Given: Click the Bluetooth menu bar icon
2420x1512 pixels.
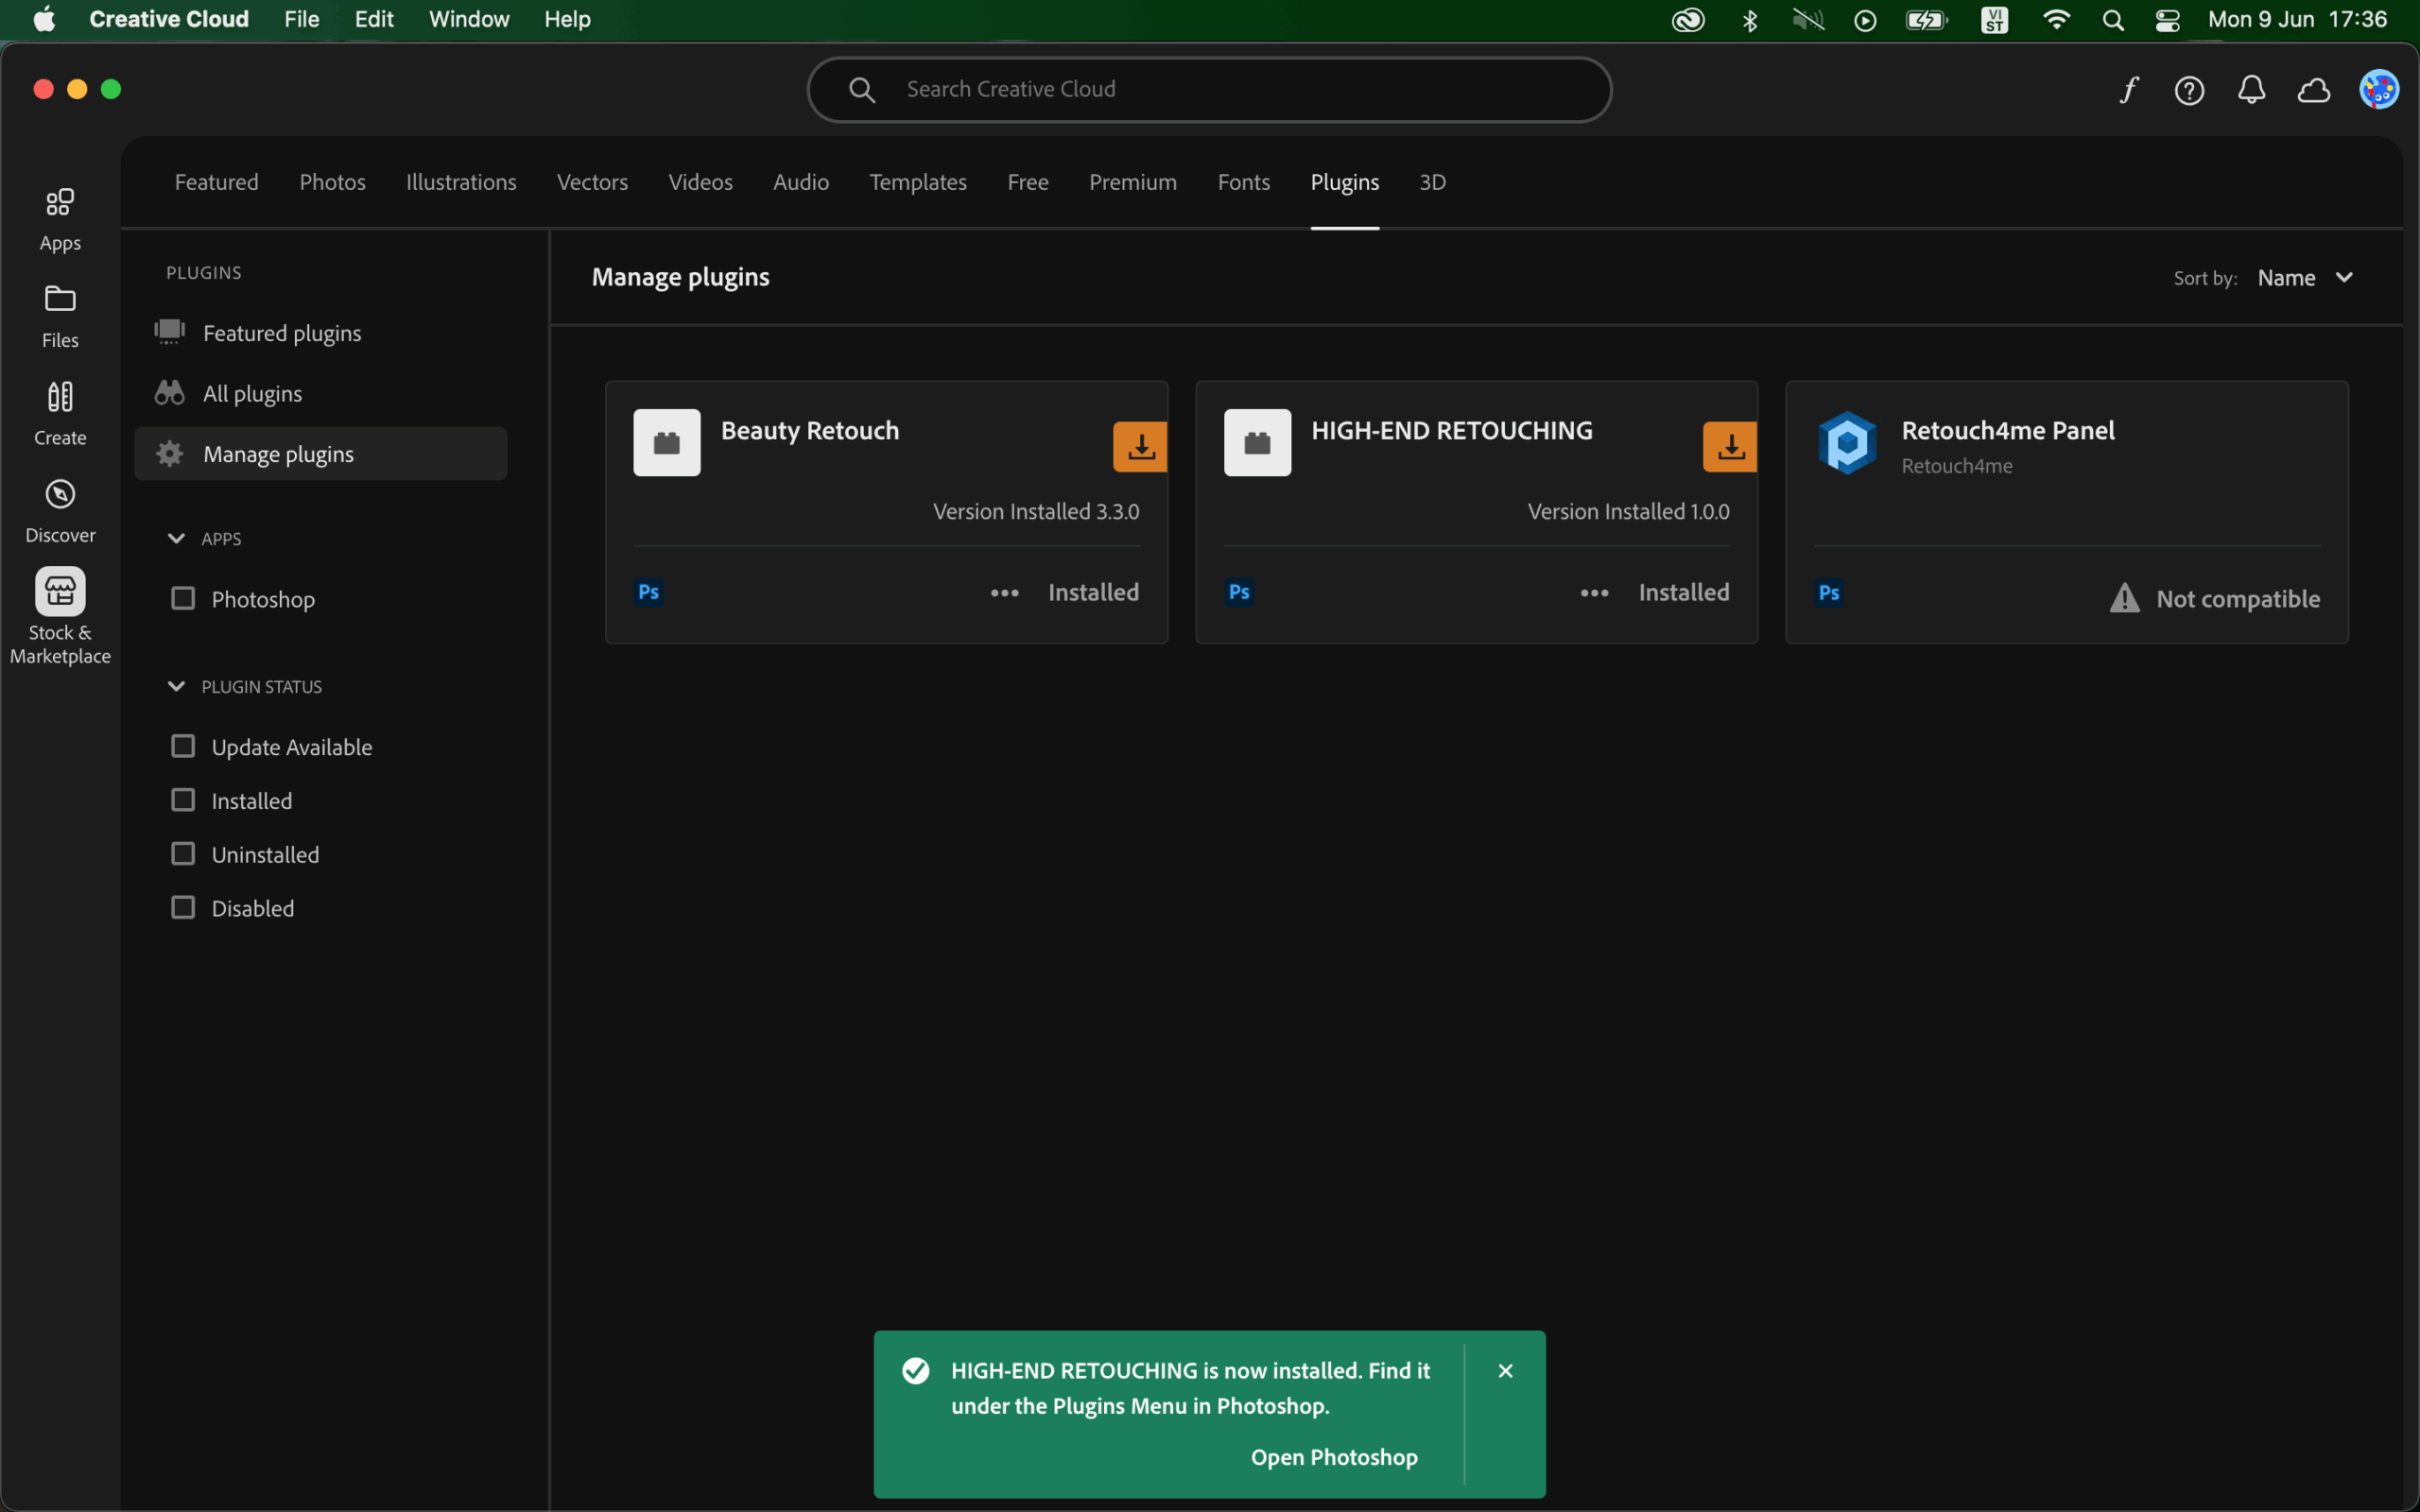Looking at the screenshot, I should pos(1750,20).
